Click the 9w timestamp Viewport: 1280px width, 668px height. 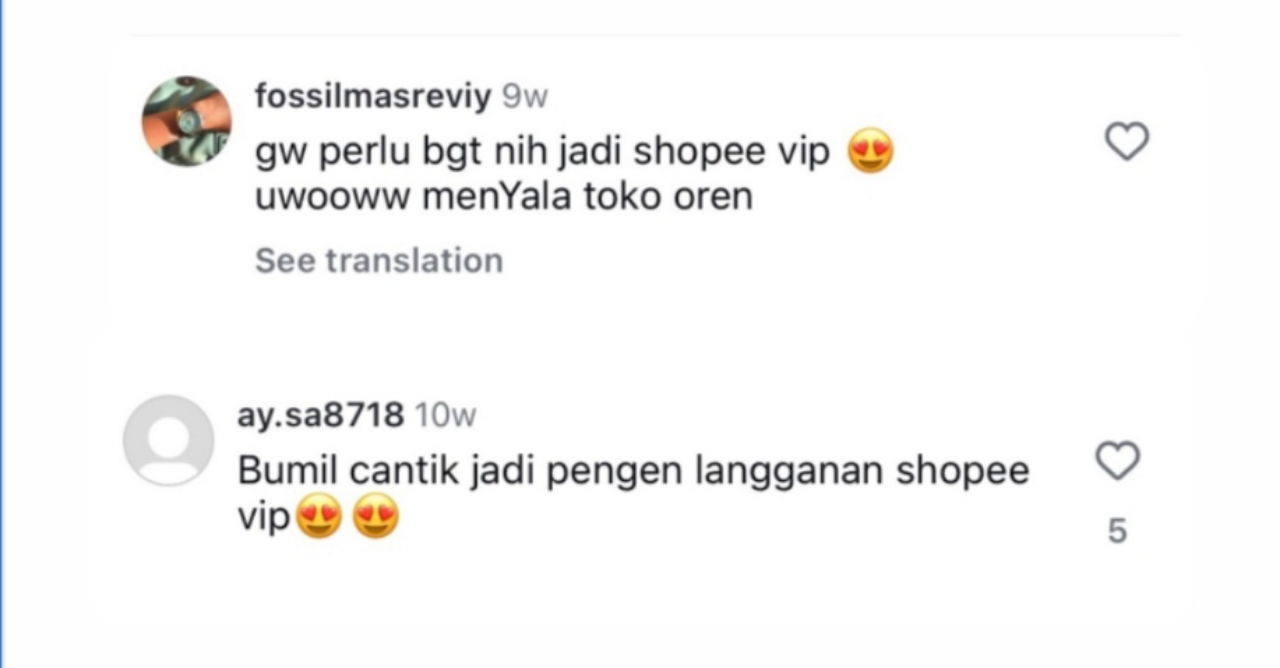[x=525, y=97]
